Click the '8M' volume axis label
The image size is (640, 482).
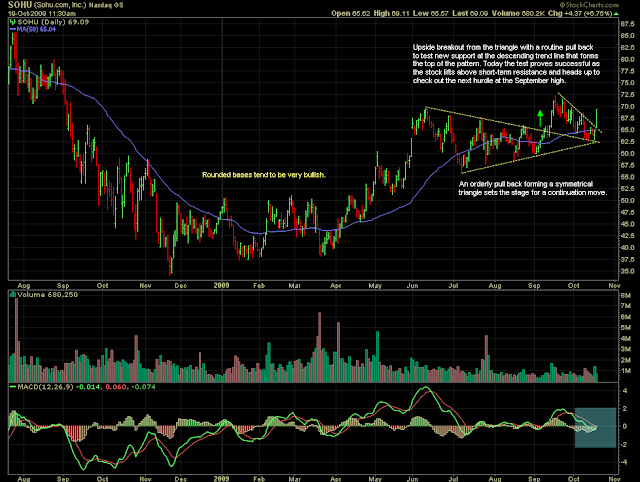(625, 295)
